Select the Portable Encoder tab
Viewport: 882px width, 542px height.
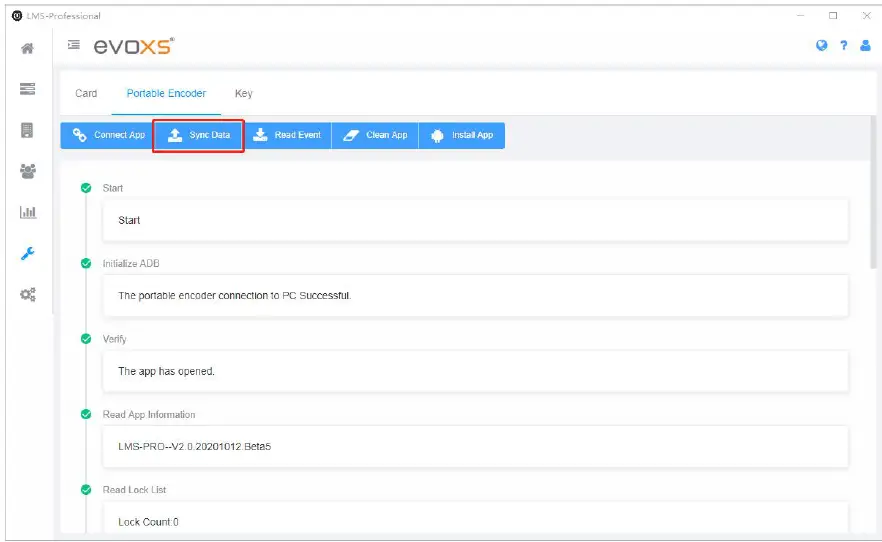click(x=166, y=93)
